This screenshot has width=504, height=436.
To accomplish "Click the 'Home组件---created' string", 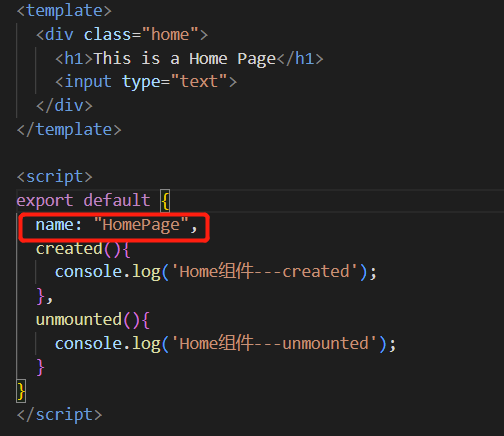I will [265, 272].
